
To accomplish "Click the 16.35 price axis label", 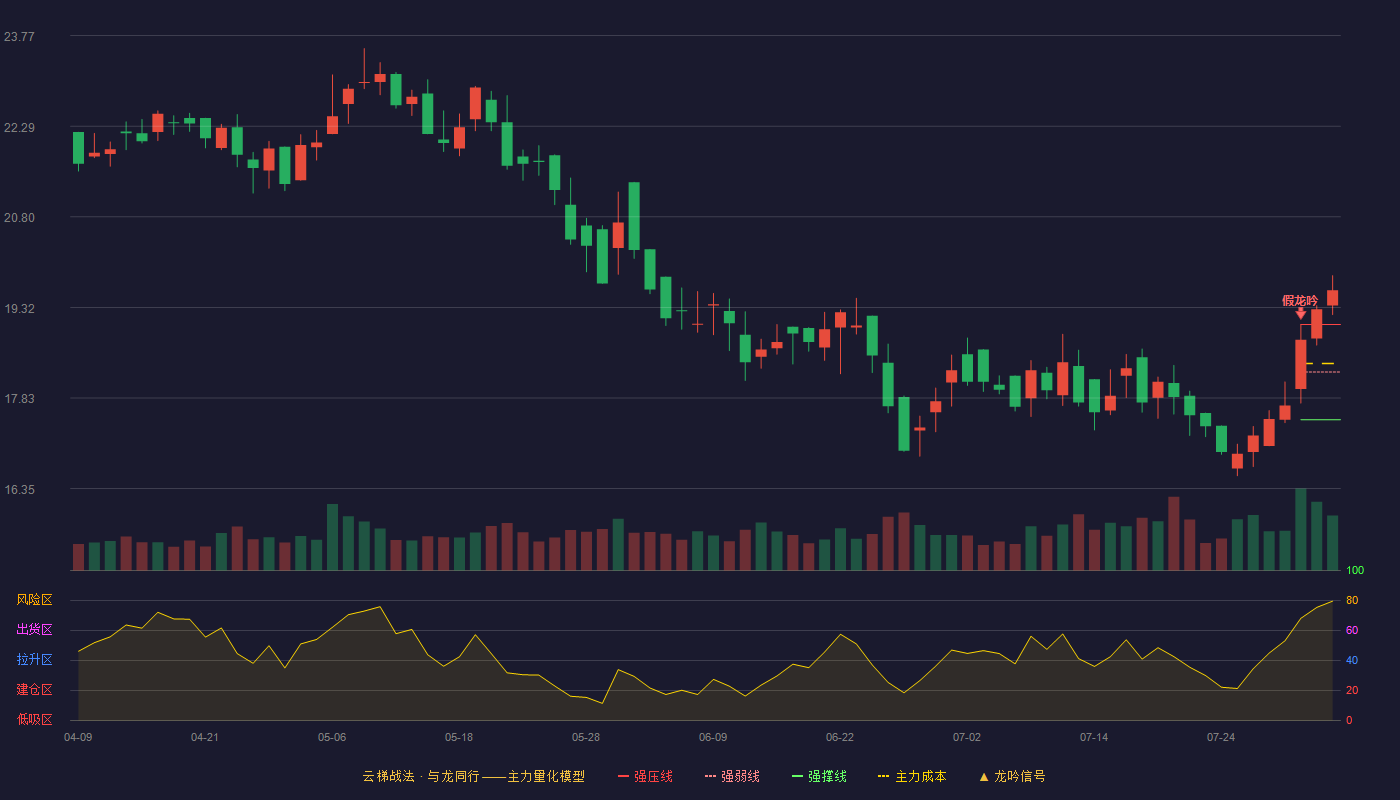I will click(19, 490).
